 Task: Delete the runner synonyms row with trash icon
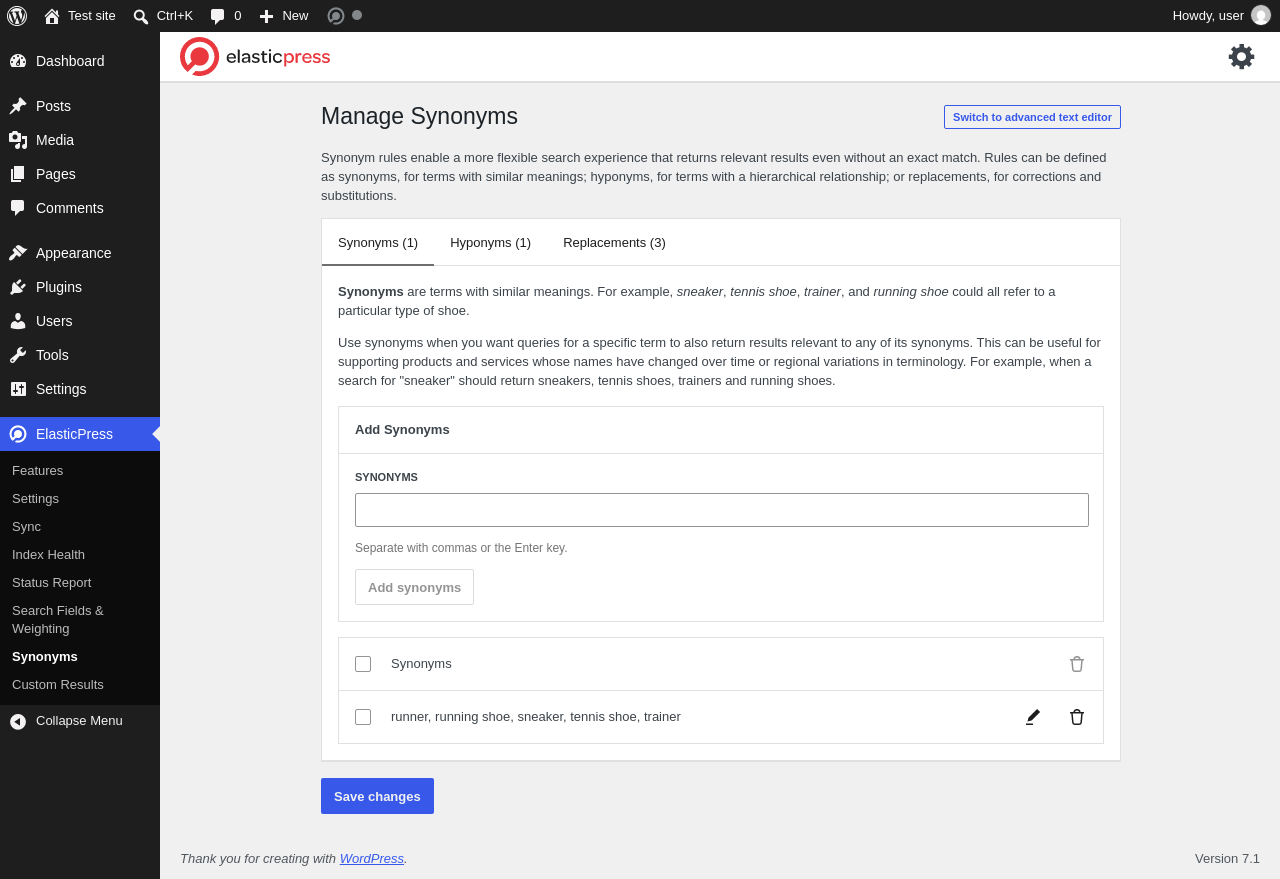click(1077, 717)
